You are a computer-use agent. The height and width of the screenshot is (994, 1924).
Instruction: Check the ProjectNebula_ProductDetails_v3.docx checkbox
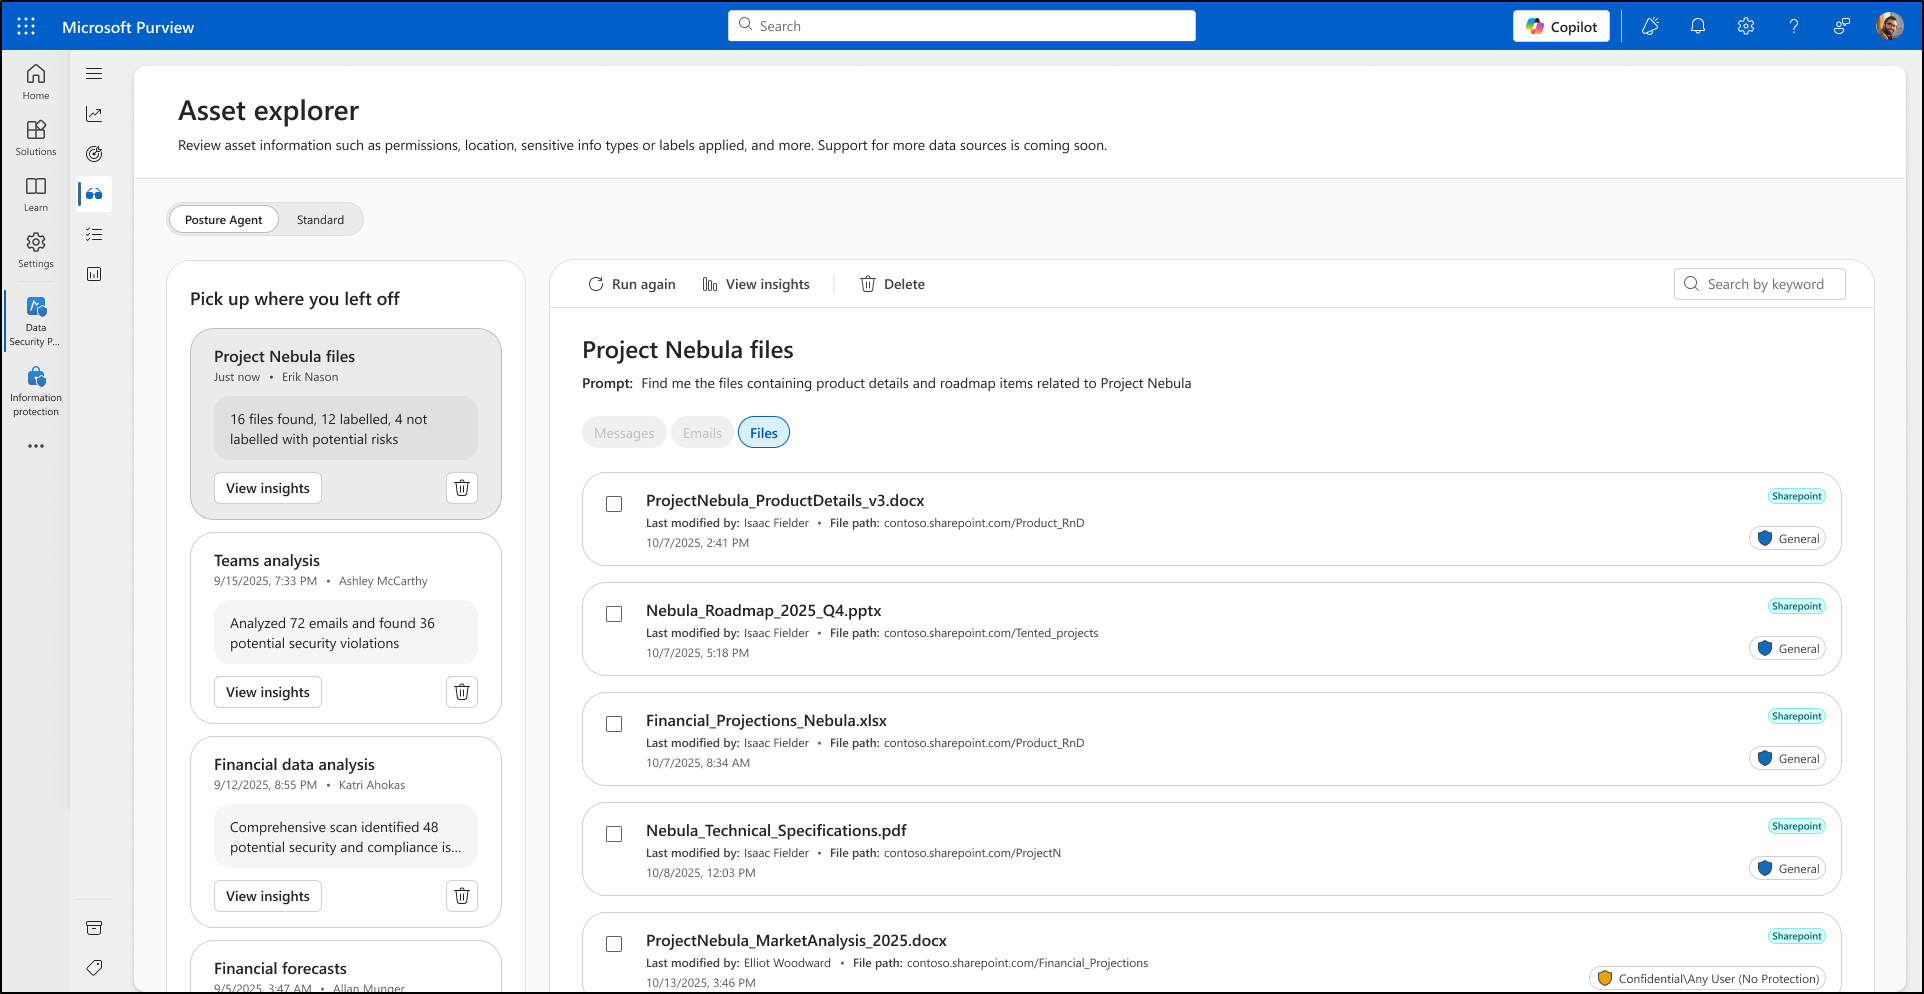click(x=614, y=504)
